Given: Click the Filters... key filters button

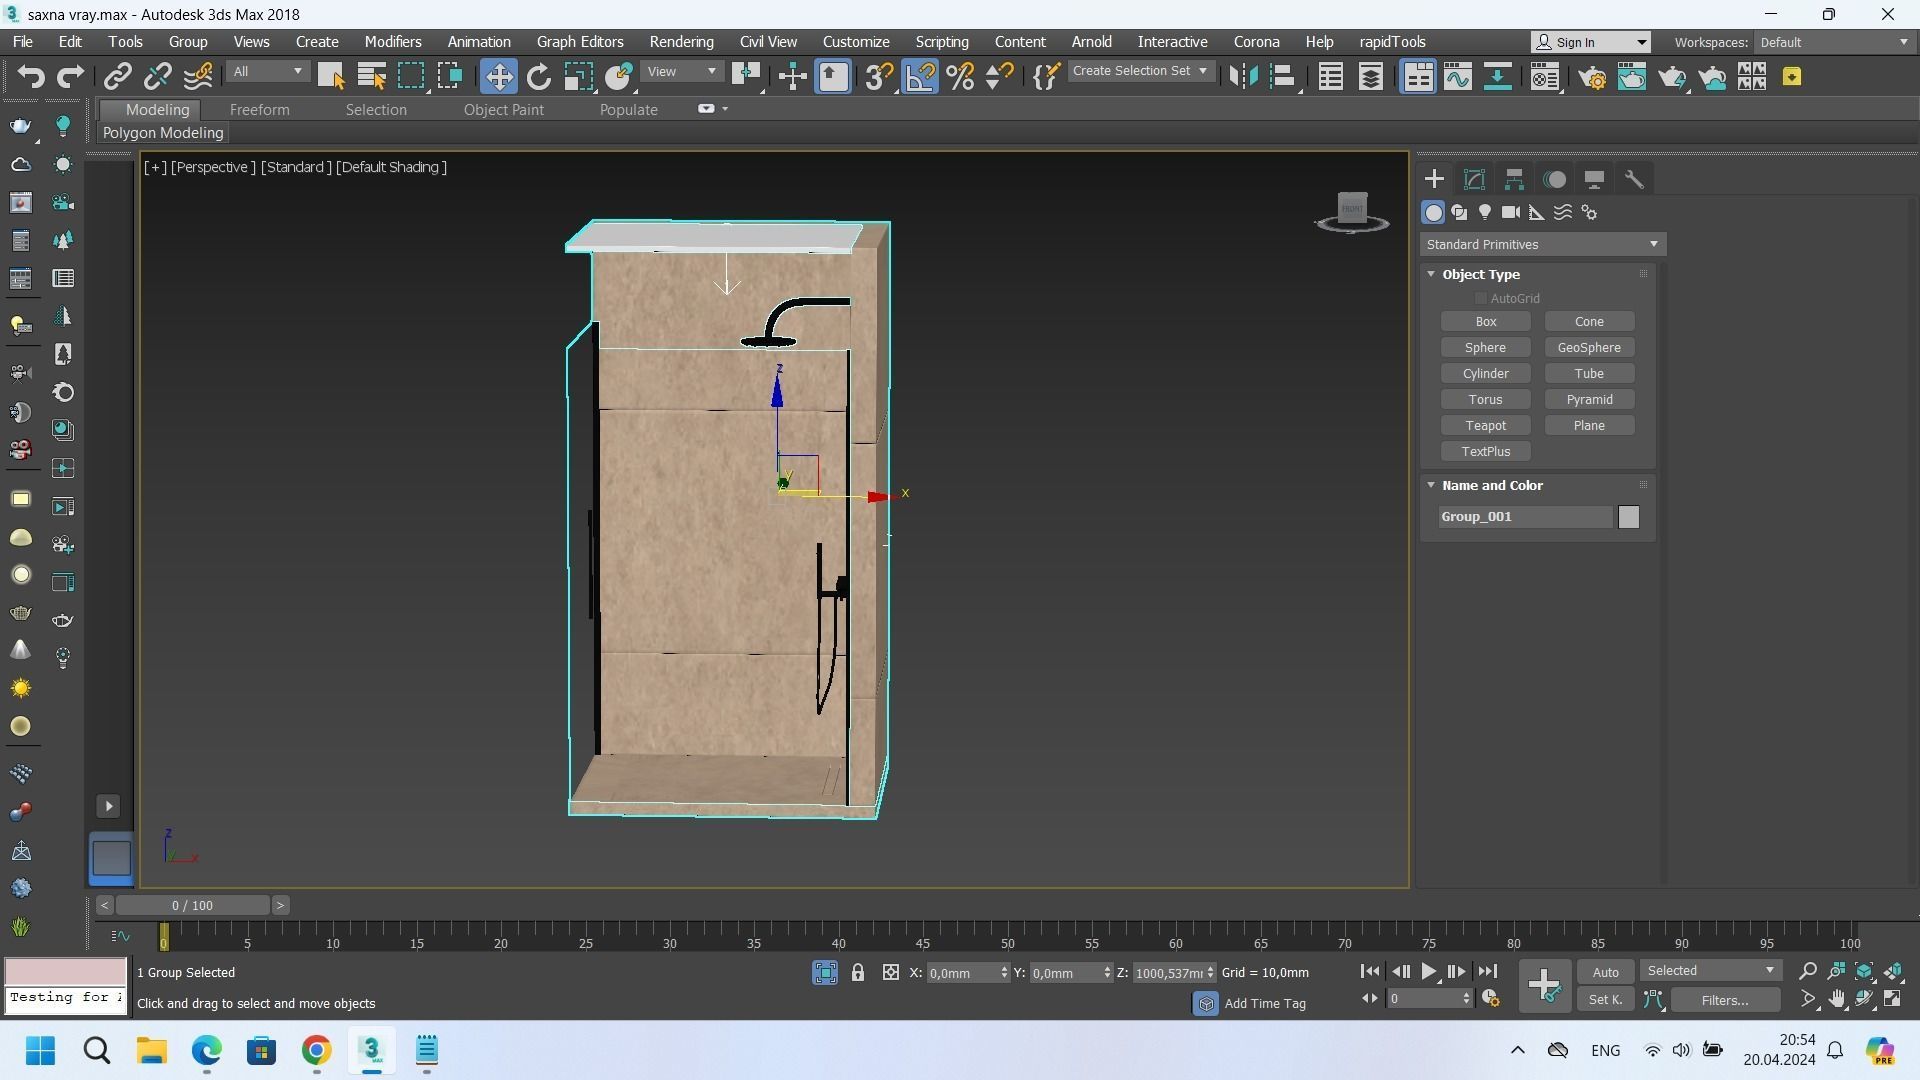Looking at the screenshot, I should coord(1725,1000).
